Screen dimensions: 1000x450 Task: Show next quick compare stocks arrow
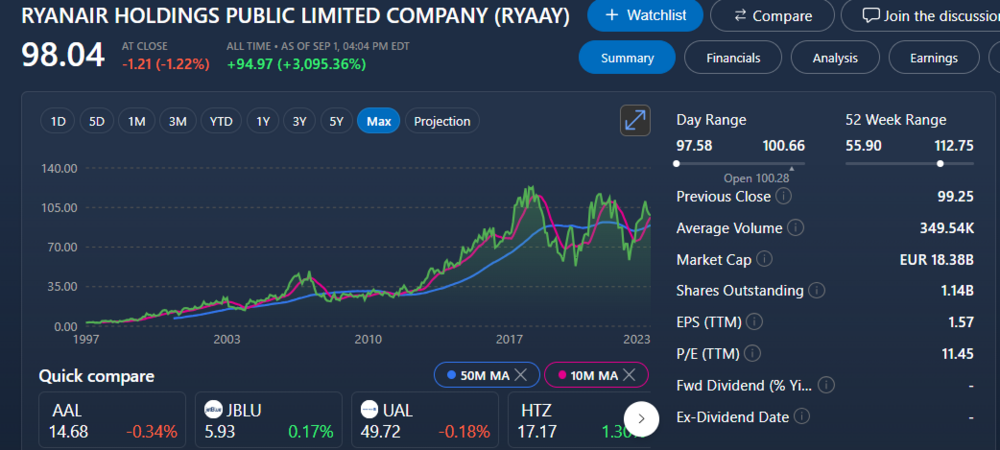pos(642,419)
